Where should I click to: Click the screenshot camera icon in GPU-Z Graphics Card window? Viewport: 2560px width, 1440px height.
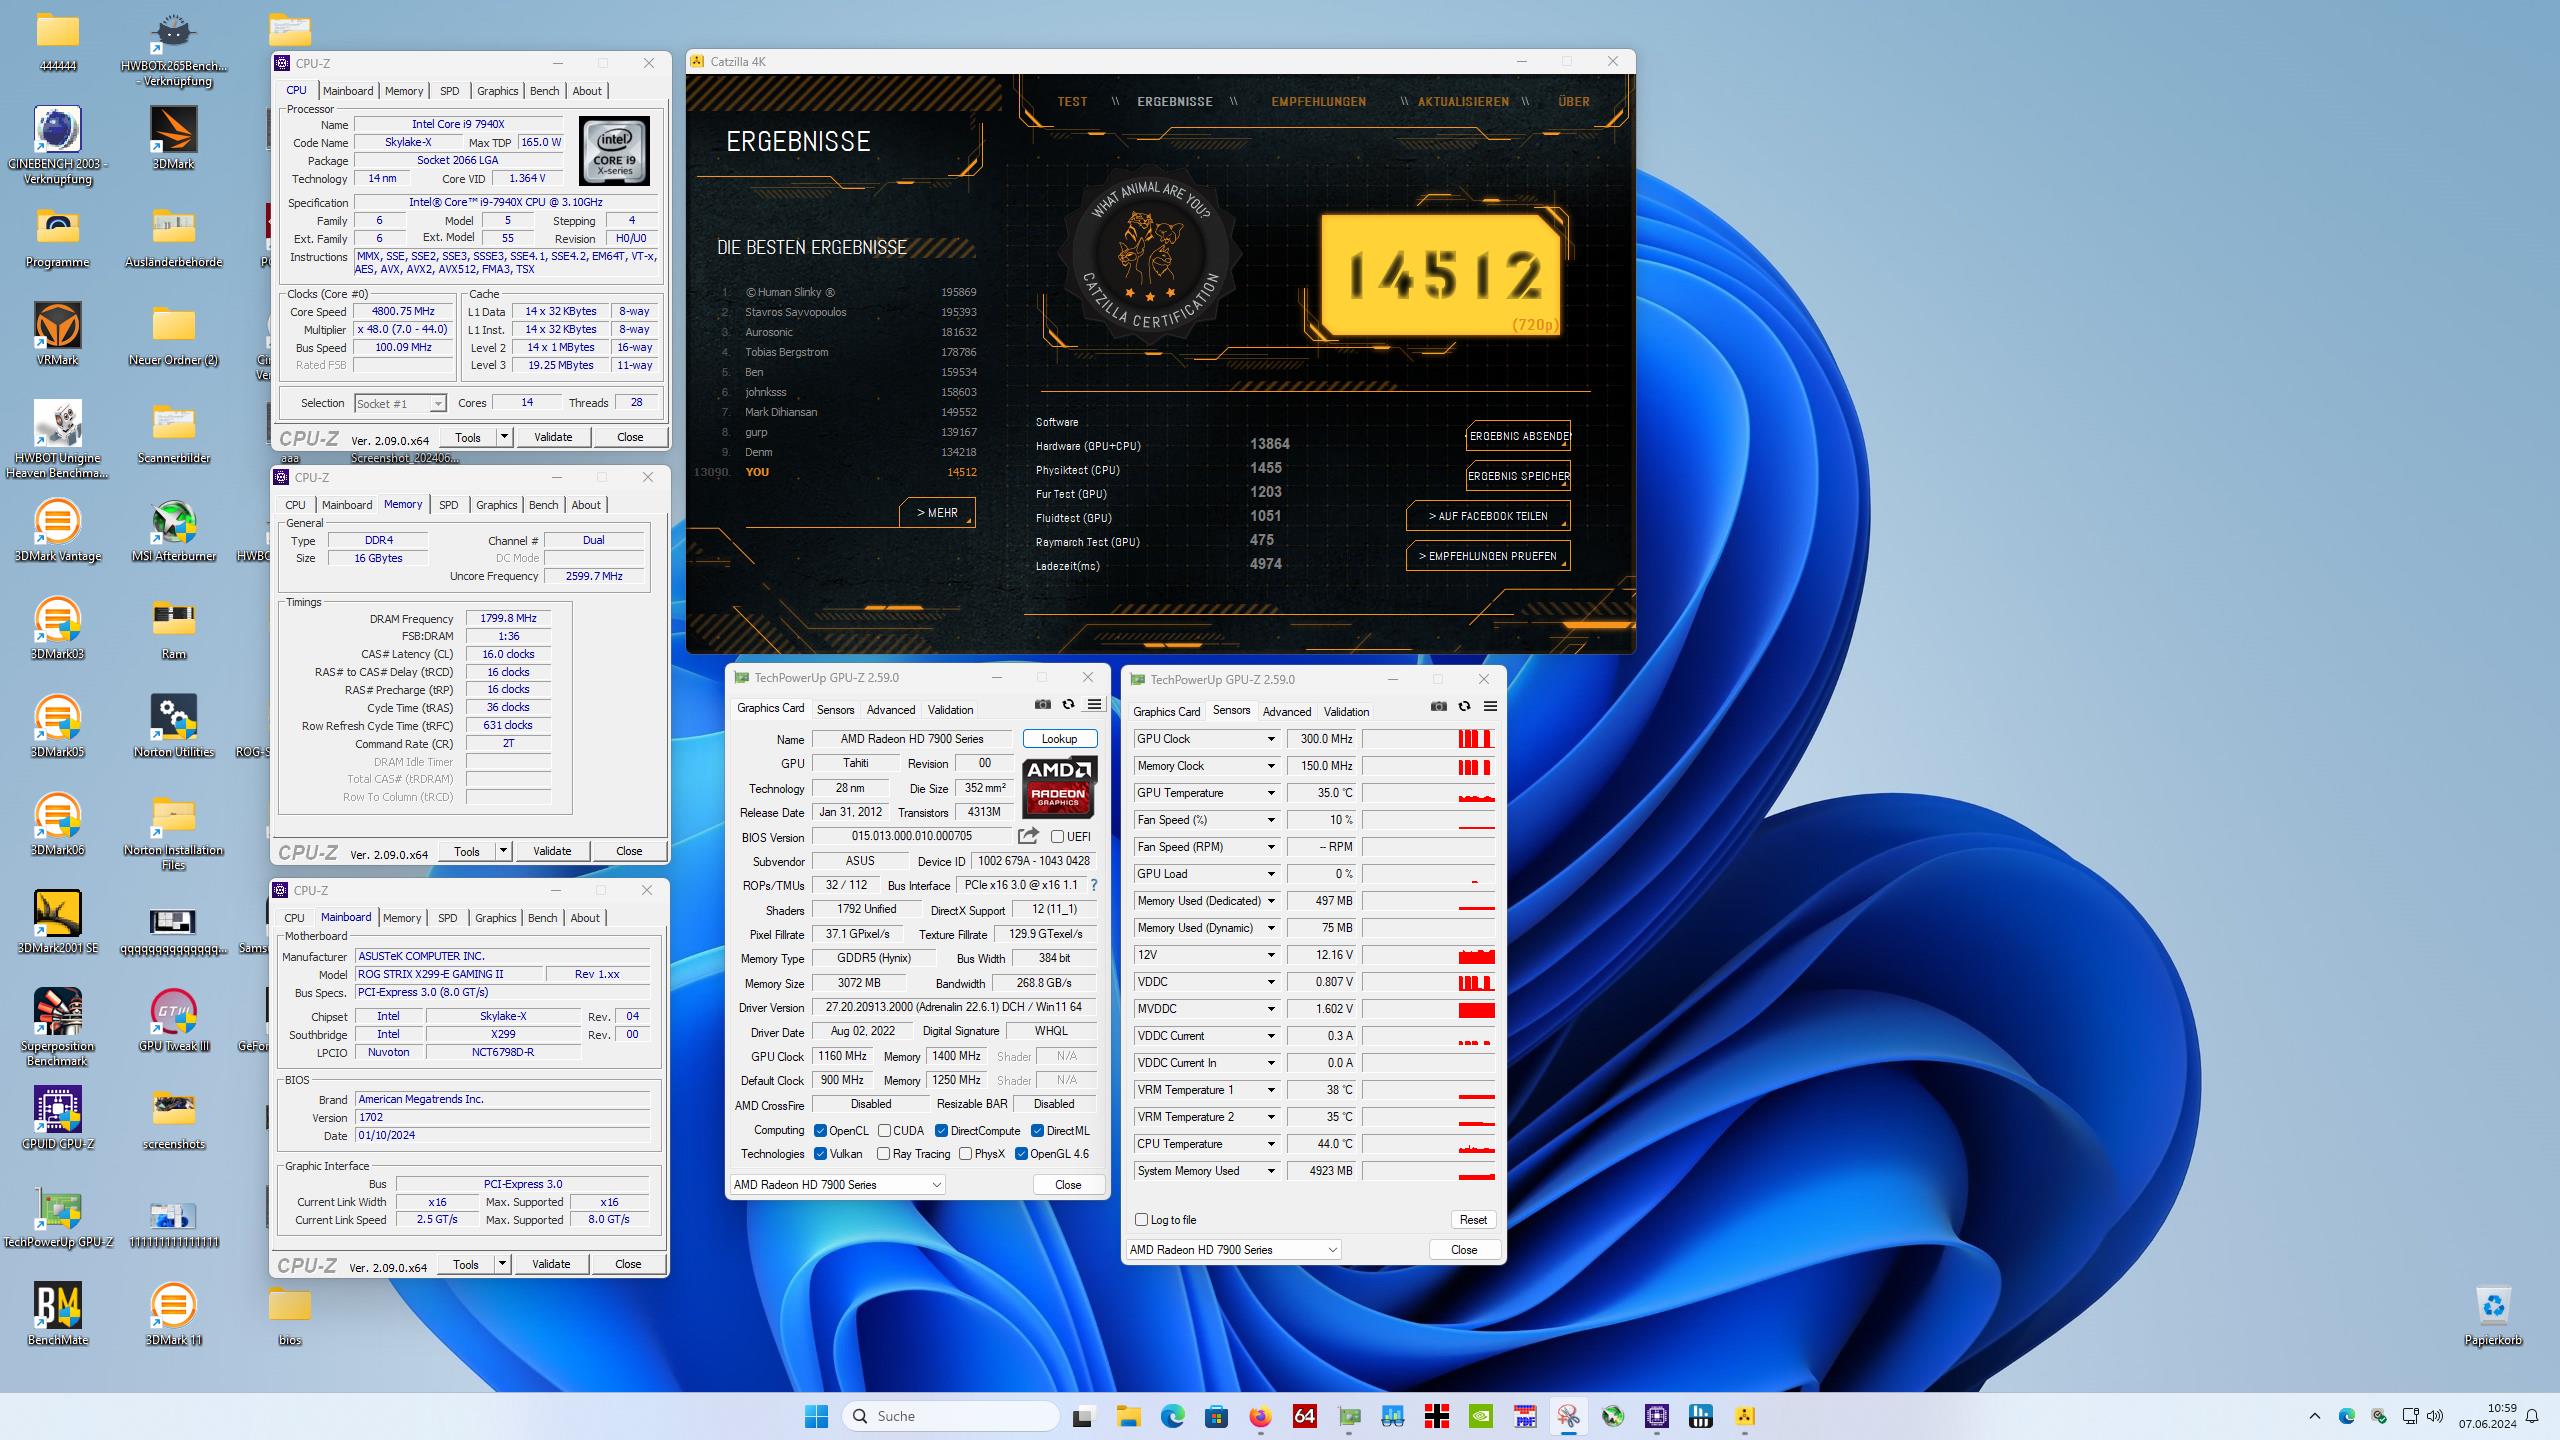point(1043,705)
